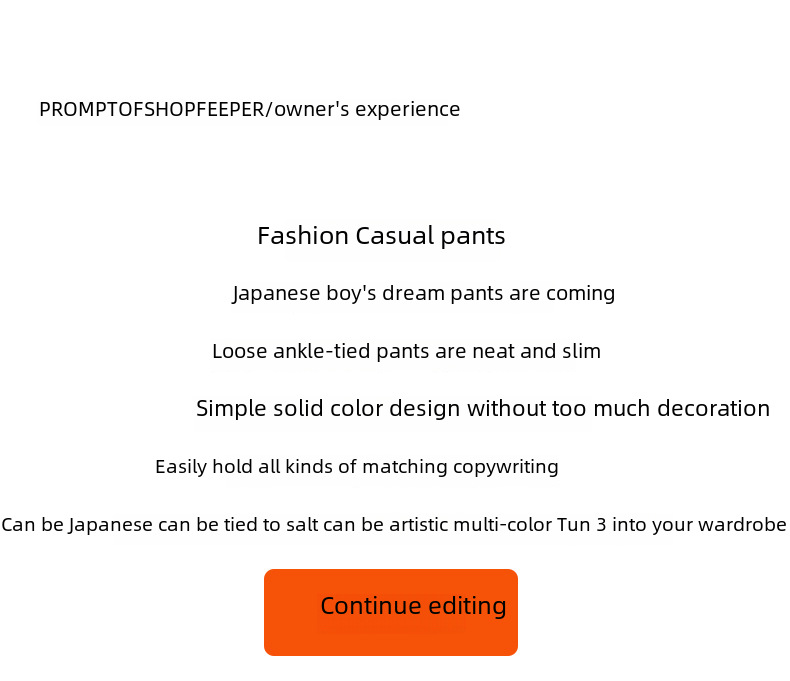This screenshot has height=681, width=790.
Task: Select the Simple solid color design line
Action: [483, 408]
